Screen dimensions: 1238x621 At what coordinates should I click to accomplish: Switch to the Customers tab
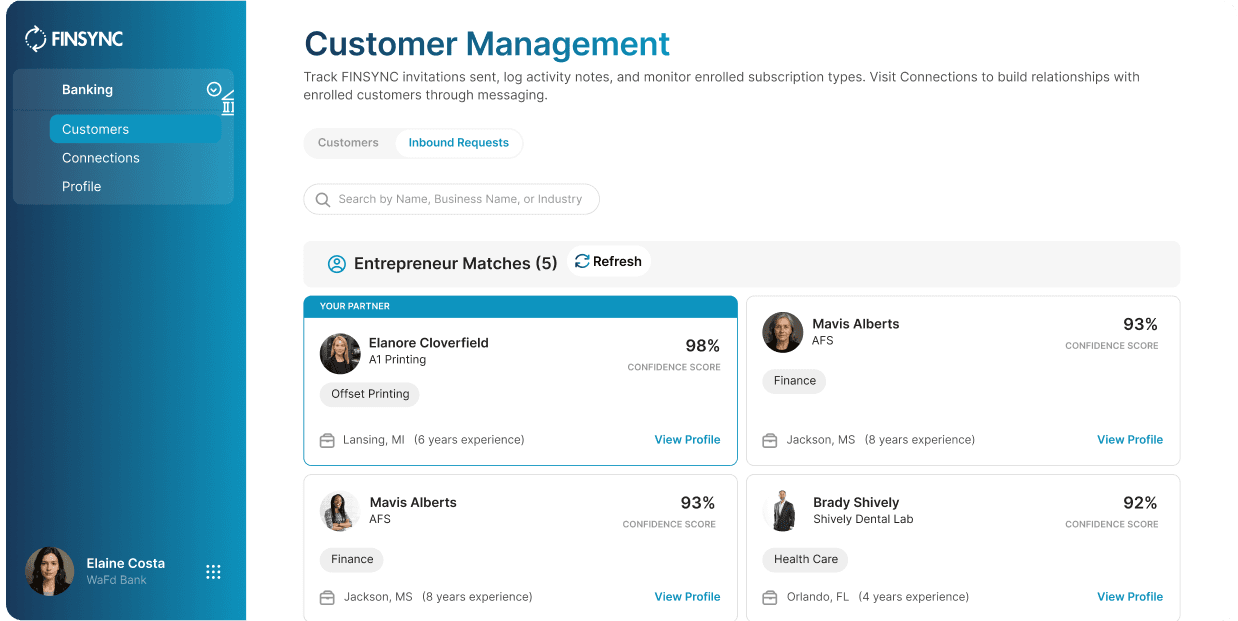pyautogui.click(x=348, y=143)
